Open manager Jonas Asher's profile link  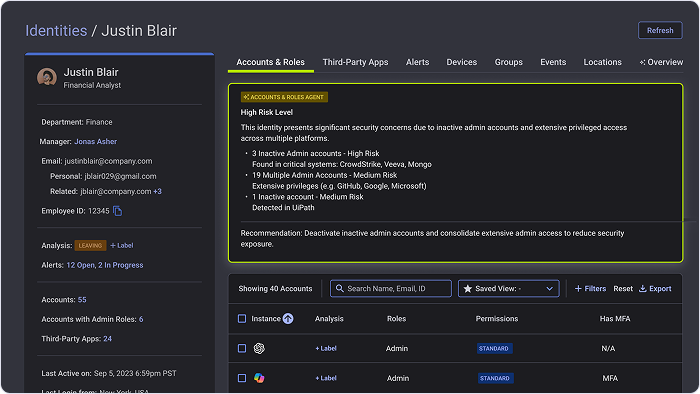point(96,141)
